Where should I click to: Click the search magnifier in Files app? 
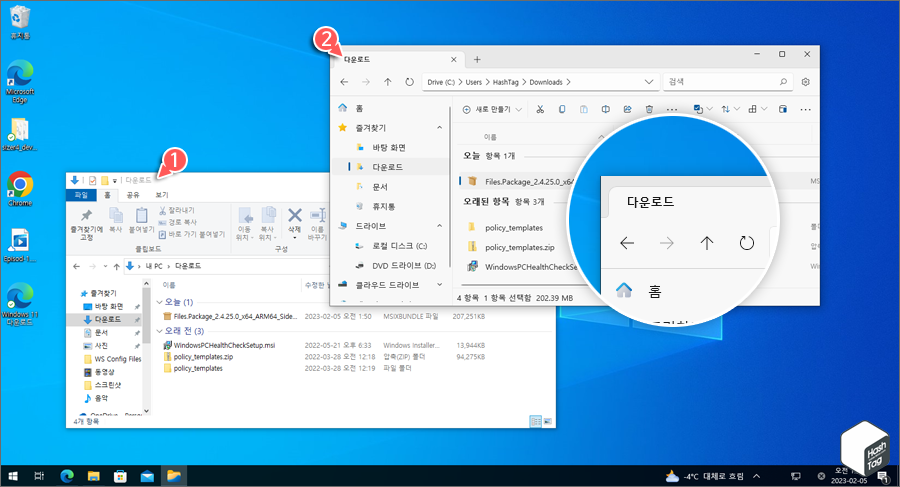pos(783,82)
